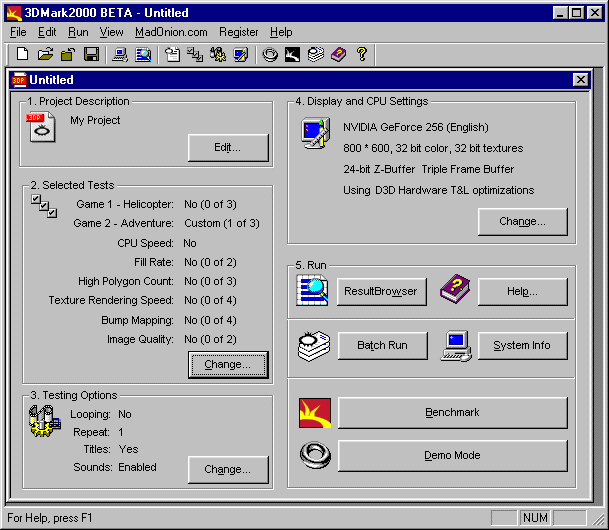The width and height of the screenshot is (609, 530).
Task: Click the ResultBrowser magnifier icon in Run
Action: click(312, 290)
